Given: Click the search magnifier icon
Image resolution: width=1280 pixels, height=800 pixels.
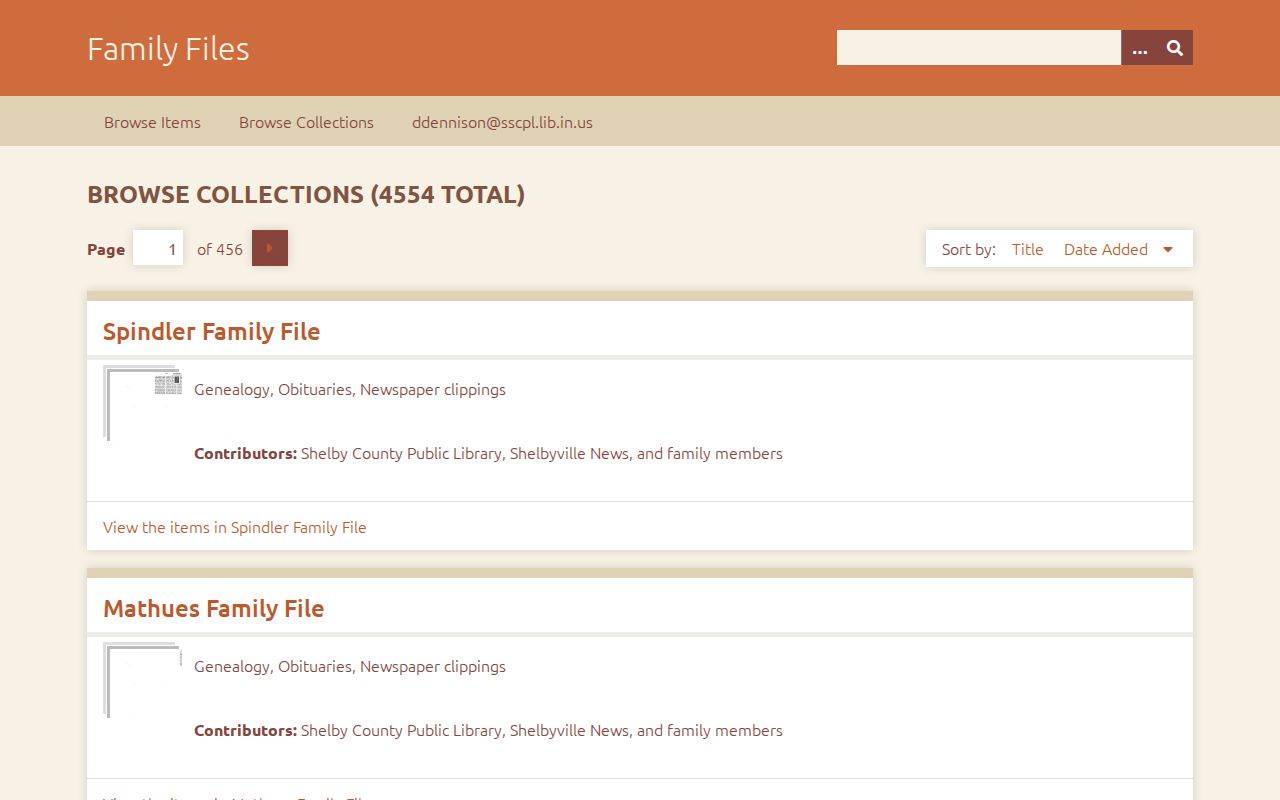Looking at the screenshot, I should coord(1175,48).
